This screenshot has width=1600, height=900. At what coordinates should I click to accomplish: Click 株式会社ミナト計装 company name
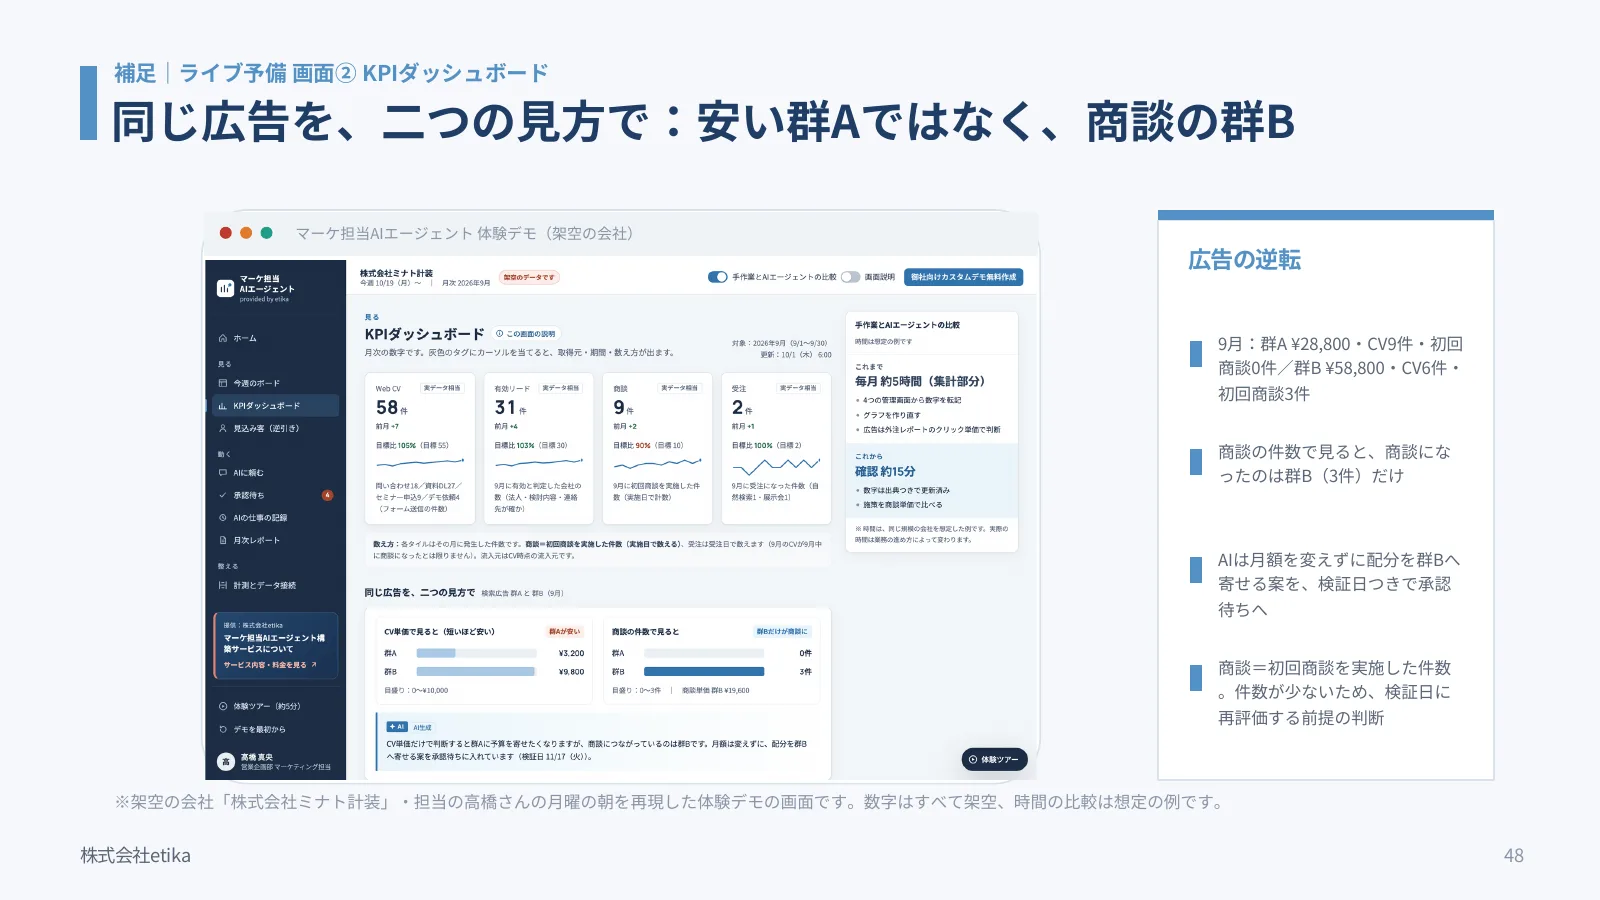[x=397, y=273]
